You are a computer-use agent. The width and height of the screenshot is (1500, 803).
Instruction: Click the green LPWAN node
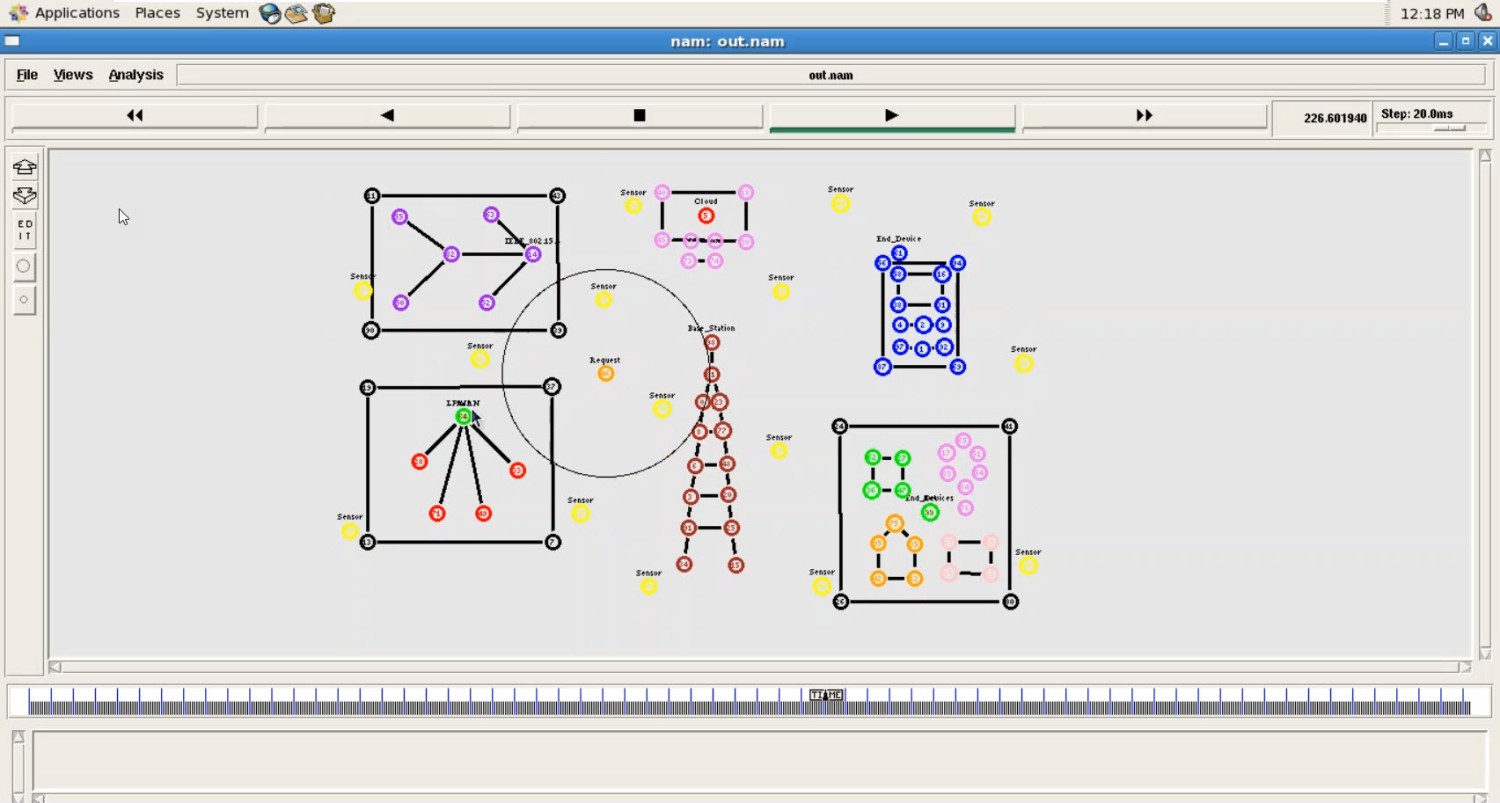coord(463,417)
